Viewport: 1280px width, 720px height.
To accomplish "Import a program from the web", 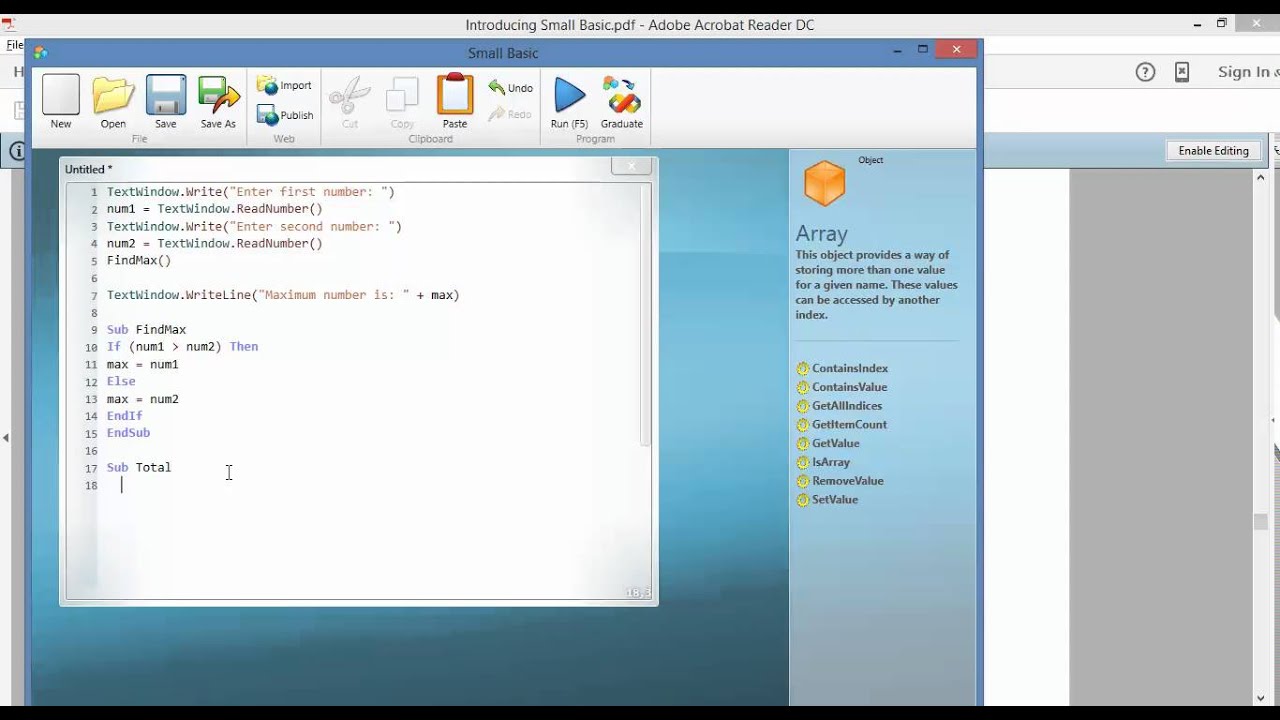I will pyautogui.click(x=285, y=86).
